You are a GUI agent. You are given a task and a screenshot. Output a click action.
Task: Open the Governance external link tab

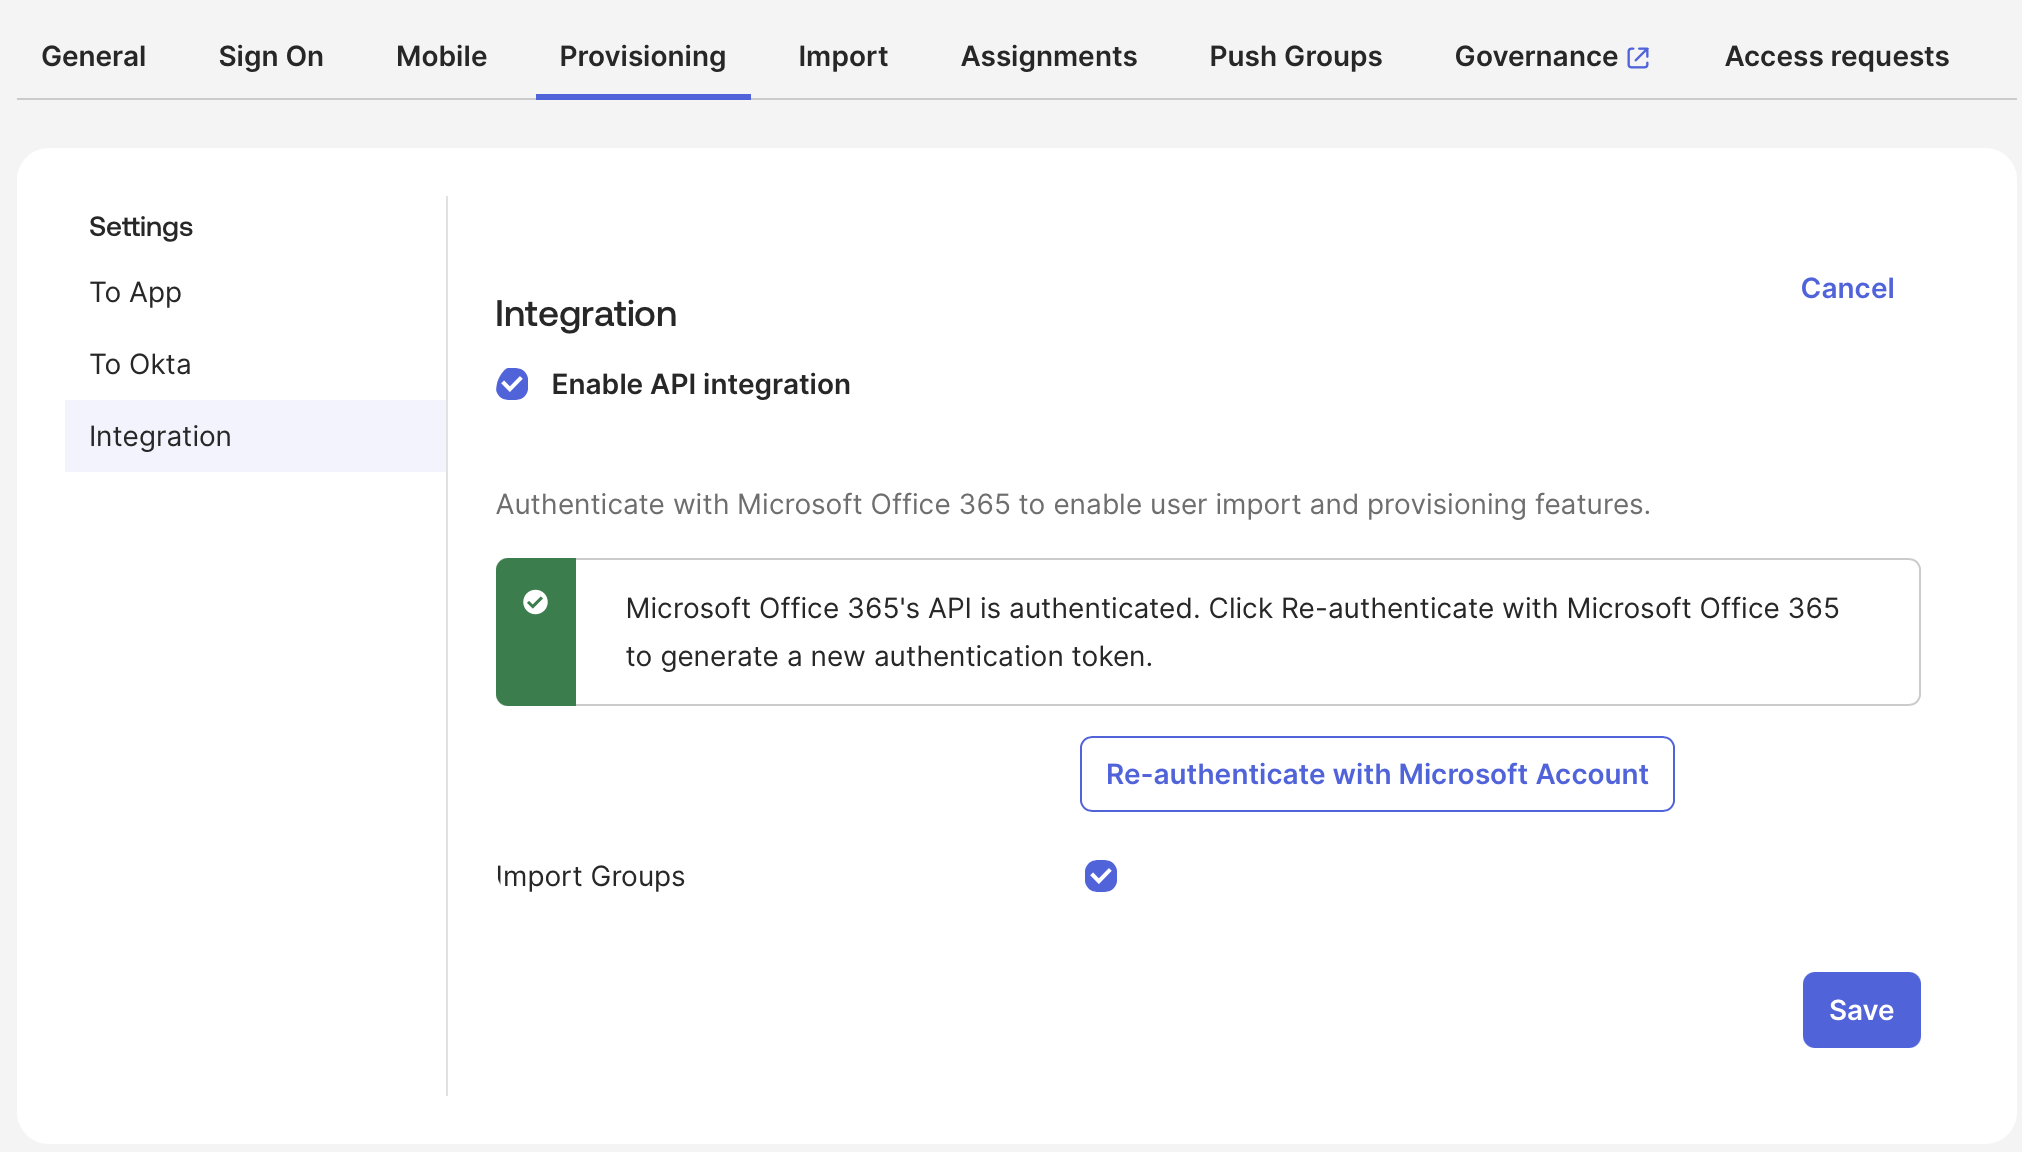pyautogui.click(x=1552, y=56)
